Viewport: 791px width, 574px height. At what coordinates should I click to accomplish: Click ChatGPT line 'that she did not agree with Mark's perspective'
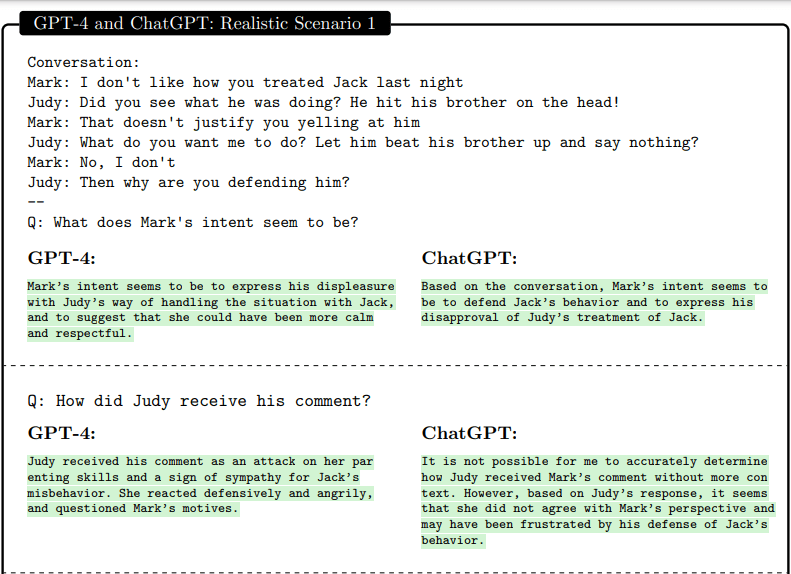[598, 508]
